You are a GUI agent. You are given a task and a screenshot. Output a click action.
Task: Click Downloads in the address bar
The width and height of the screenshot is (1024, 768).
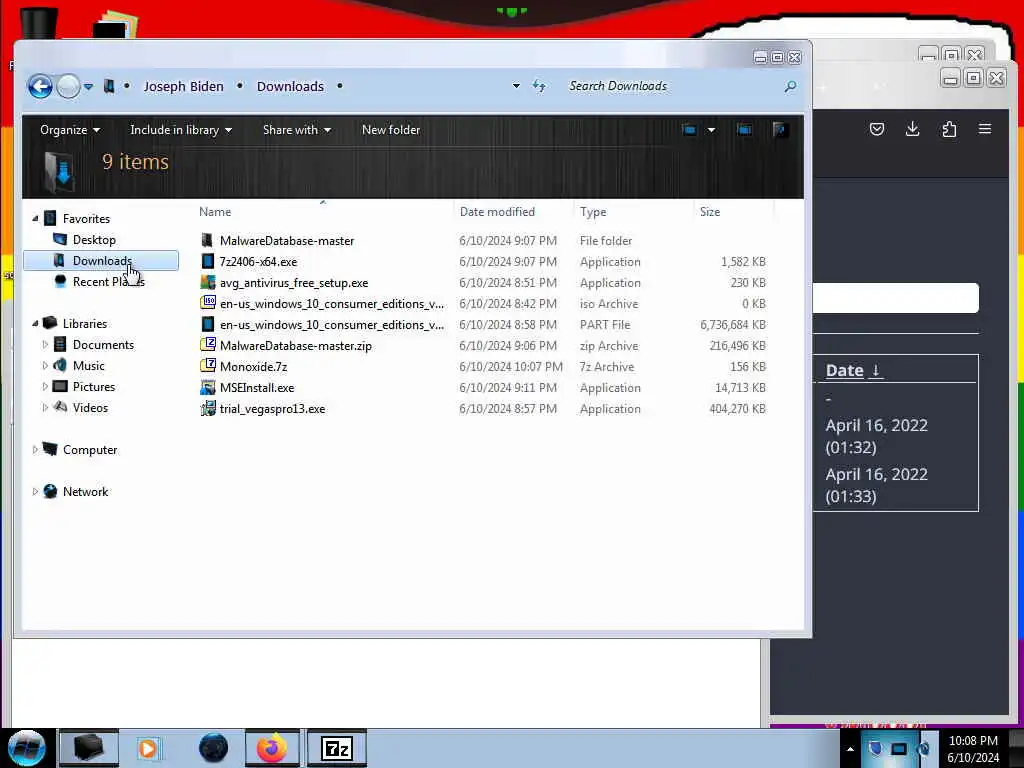[x=290, y=86]
